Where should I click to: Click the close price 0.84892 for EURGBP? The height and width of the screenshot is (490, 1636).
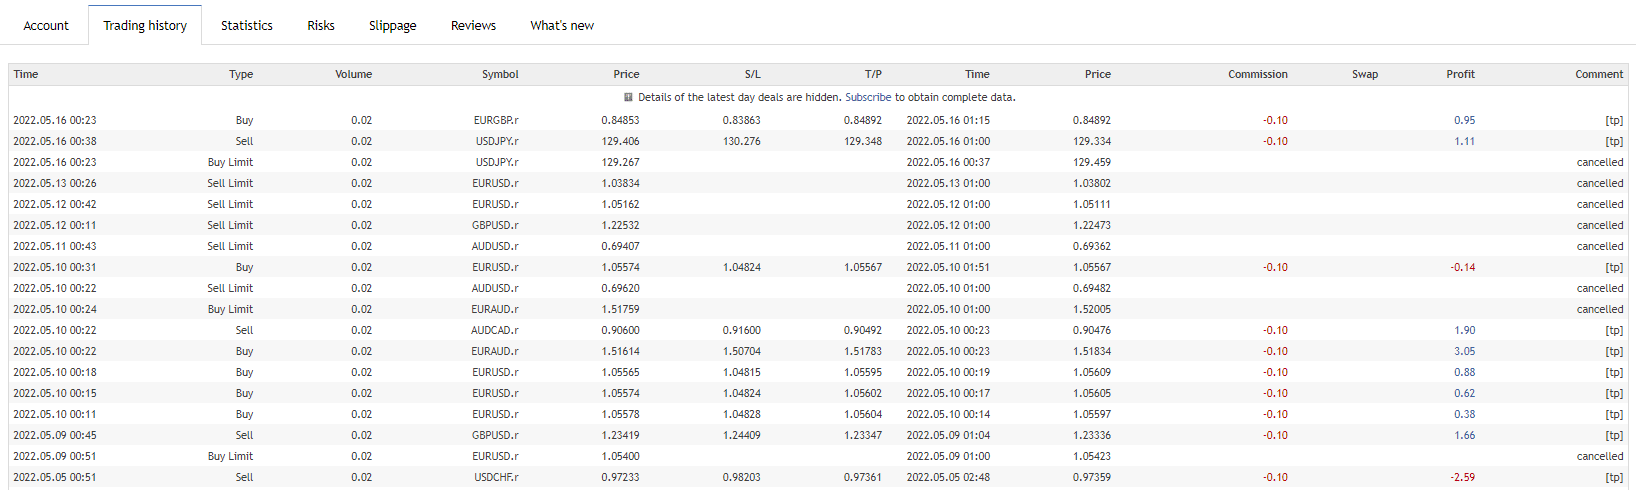pyautogui.click(x=1092, y=120)
